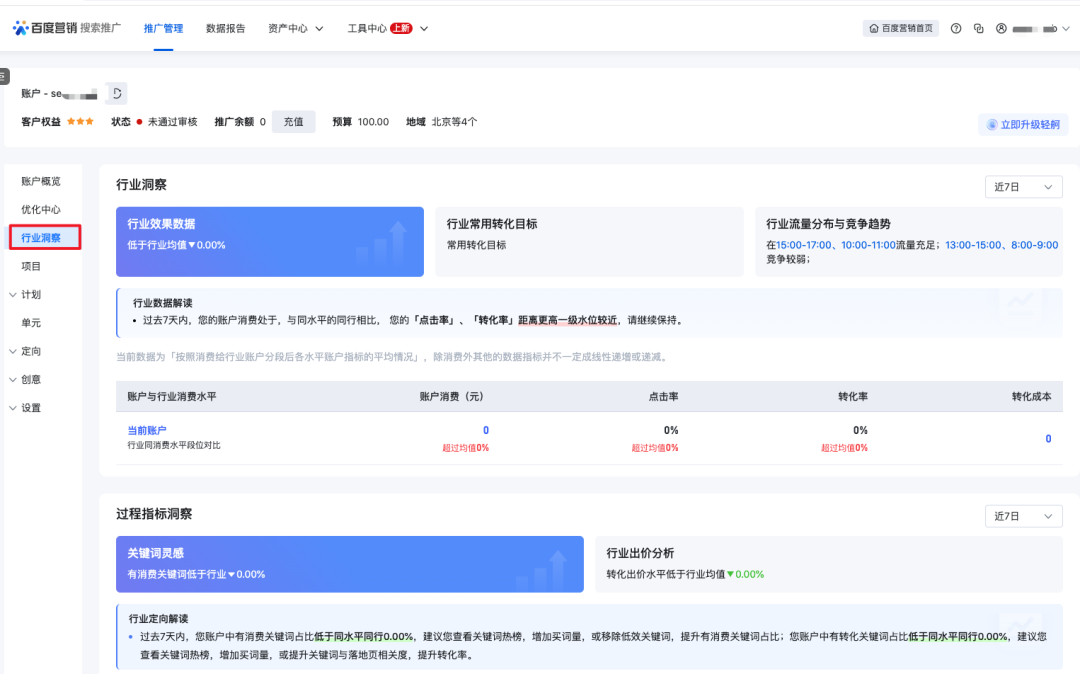Click the 账户消费 value 0
The height and width of the screenshot is (674, 1080).
pyautogui.click(x=486, y=430)
